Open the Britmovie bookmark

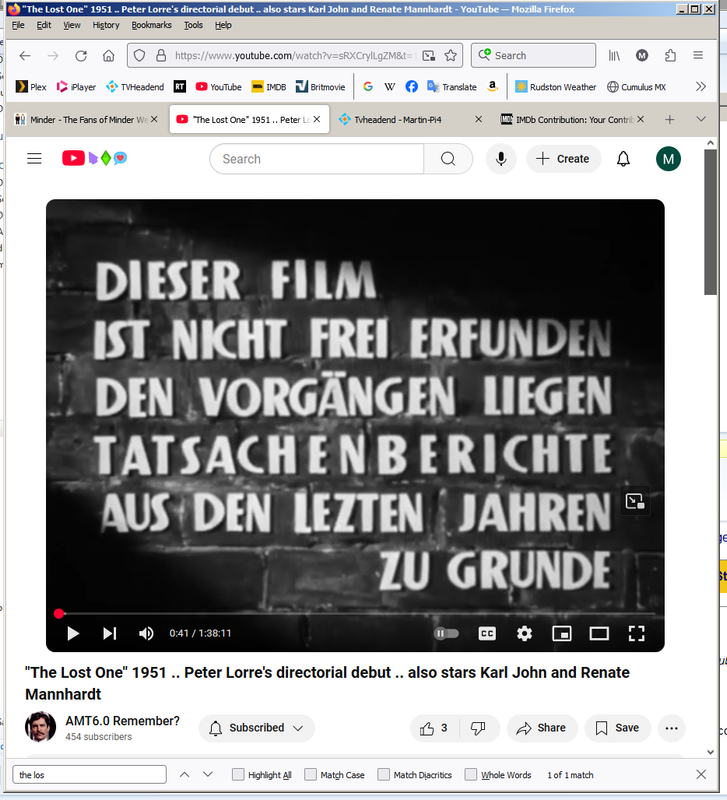(320, 87)
